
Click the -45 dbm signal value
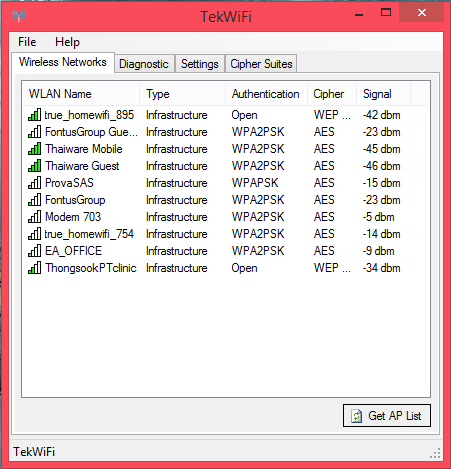382,149
